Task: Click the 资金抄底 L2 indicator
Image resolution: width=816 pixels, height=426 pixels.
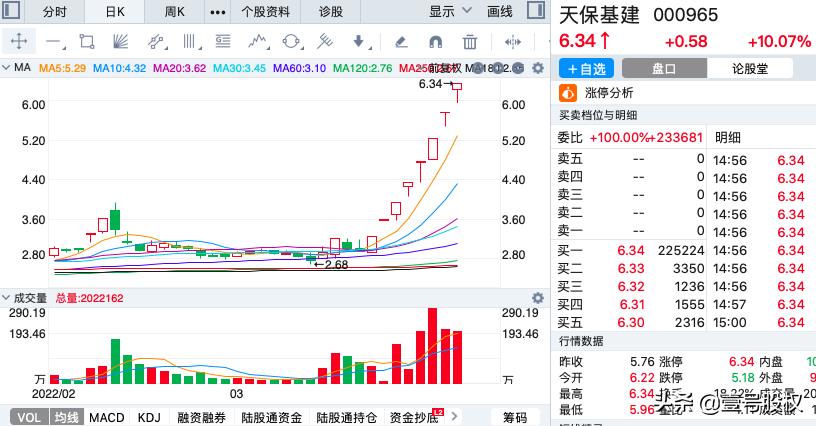Action: [x=415, y=417]
